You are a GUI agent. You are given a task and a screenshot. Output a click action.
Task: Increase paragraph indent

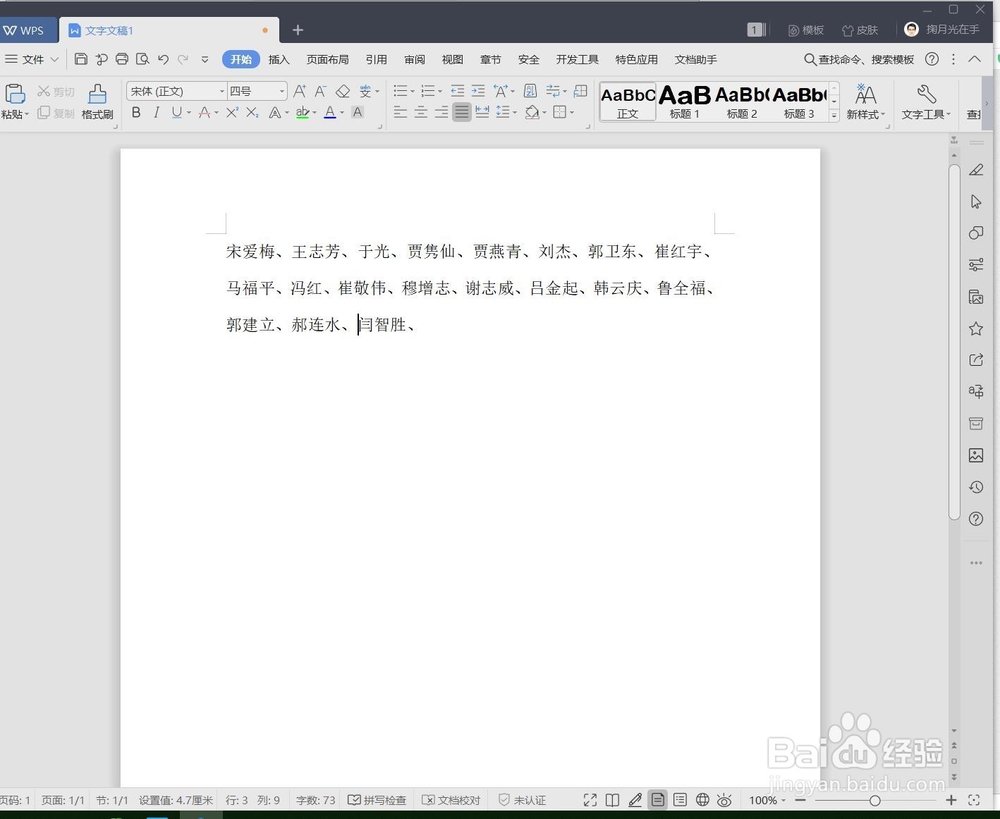coord(478,91)
